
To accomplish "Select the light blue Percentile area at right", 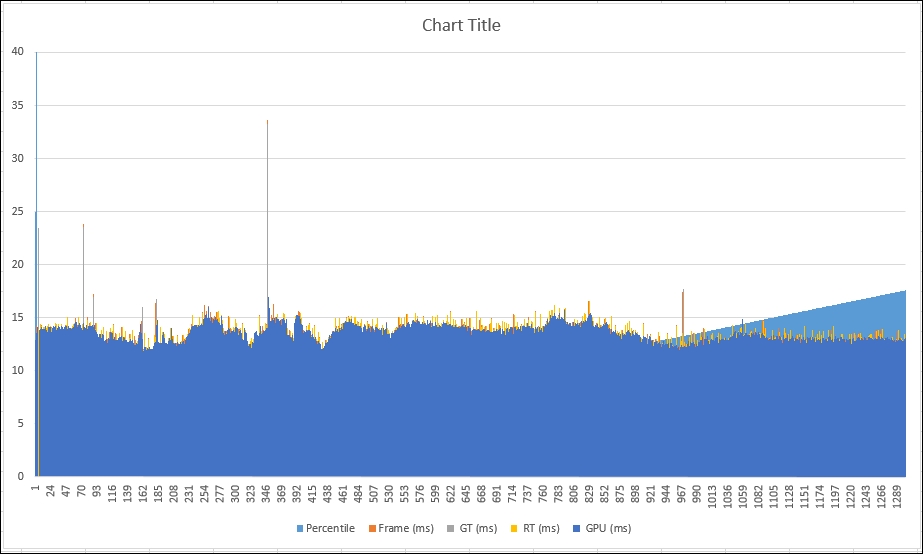I will click(x=870, y=315).
